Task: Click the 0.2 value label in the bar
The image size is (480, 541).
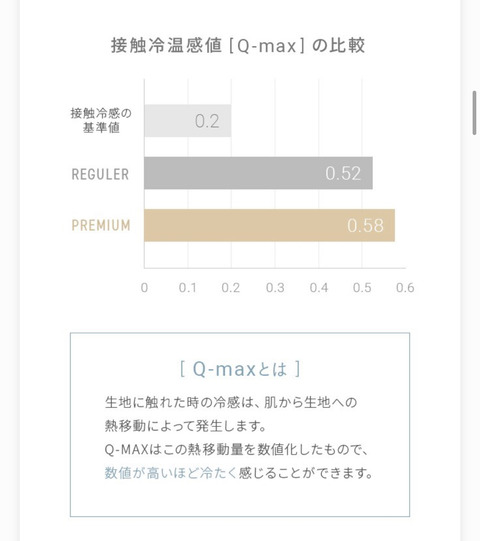Action: pyautogui.click(x=207, y=121)
